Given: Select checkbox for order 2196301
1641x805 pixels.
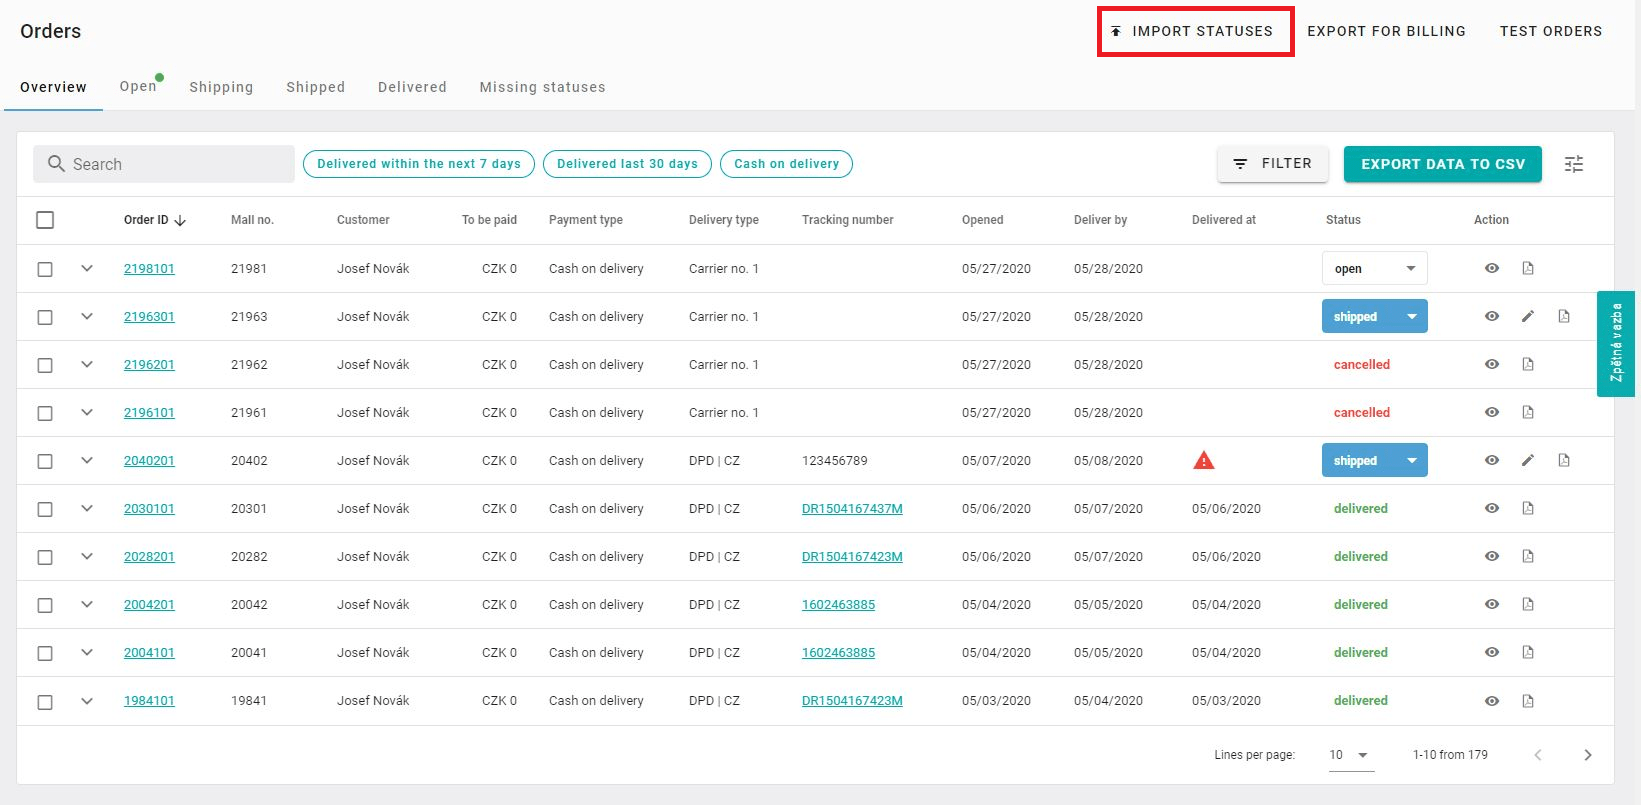Looking at the screenshot, I should click(x=45, y=317).
